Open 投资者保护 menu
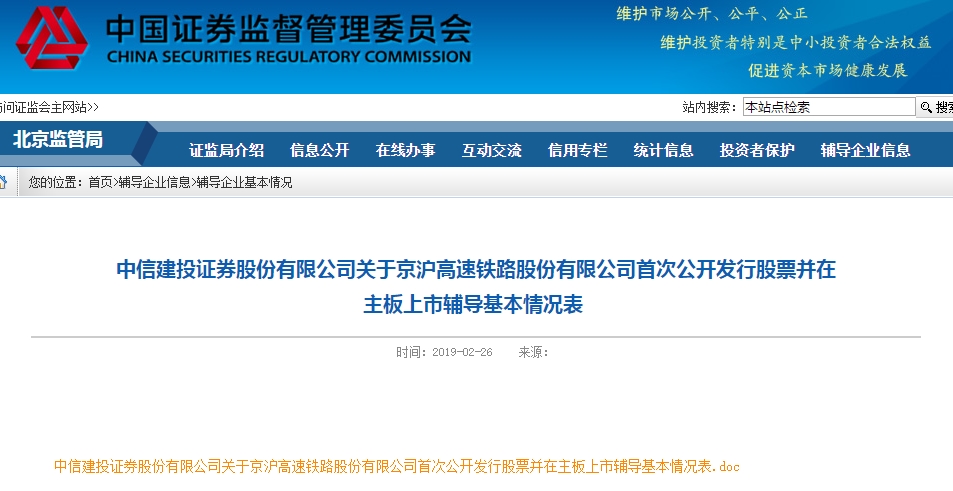953x491 pixels. [x=757, y=150]
